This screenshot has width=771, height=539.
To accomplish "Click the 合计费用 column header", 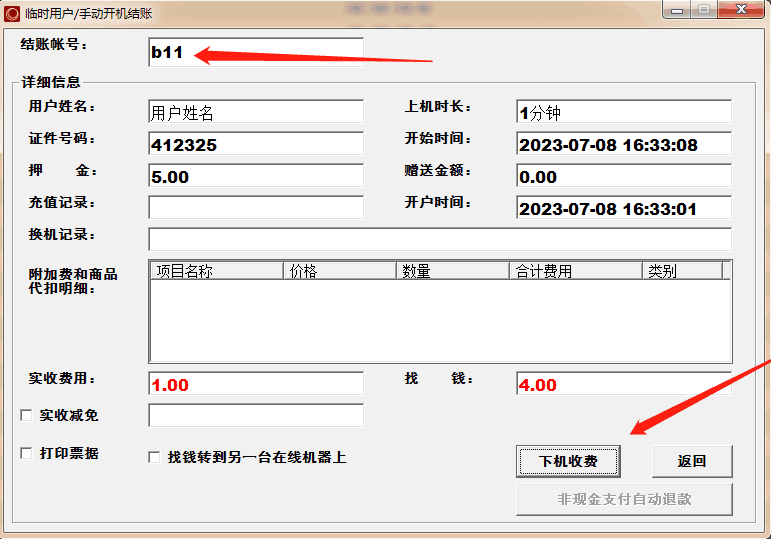I will 576,271.
